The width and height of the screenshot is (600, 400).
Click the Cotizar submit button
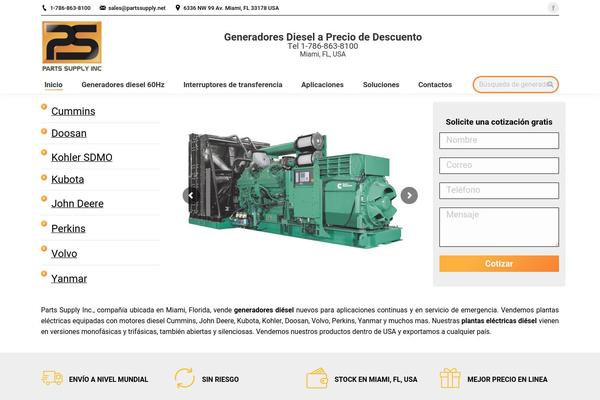[499, 264]
